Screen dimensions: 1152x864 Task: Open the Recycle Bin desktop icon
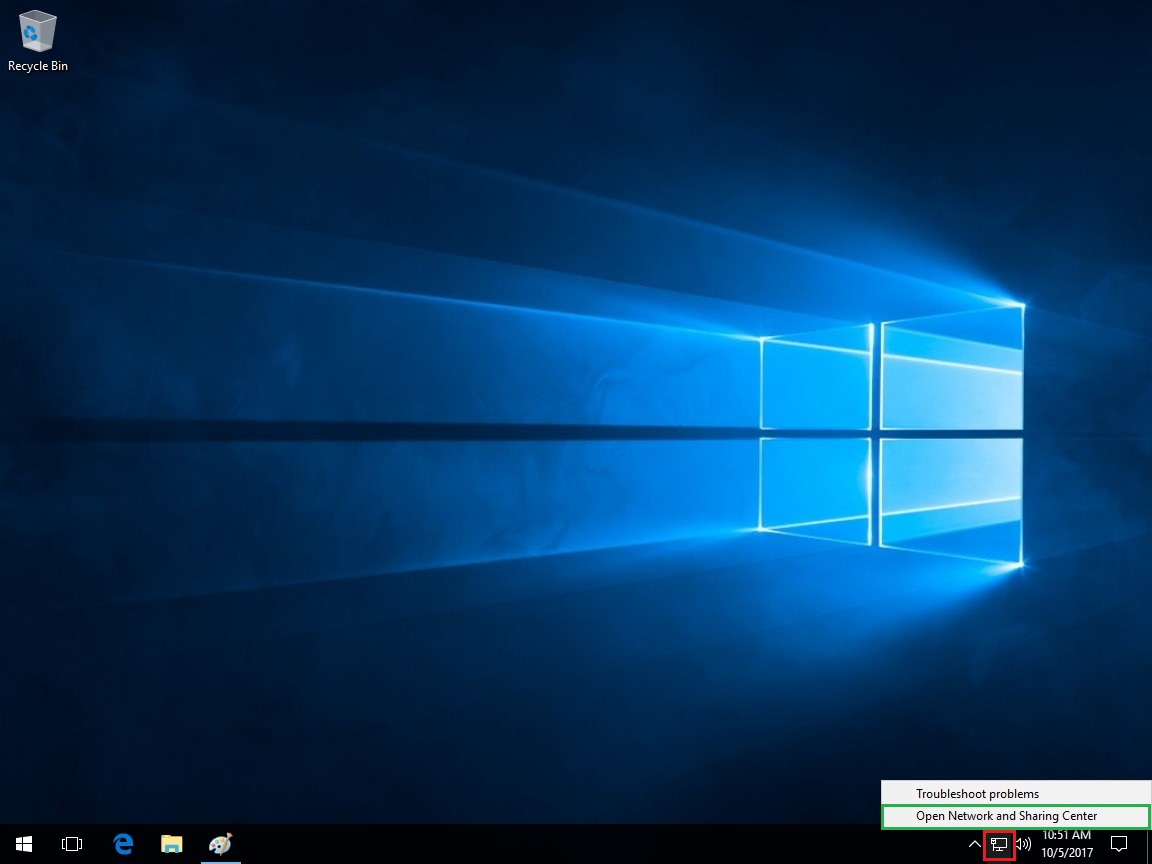pos(37,41)
